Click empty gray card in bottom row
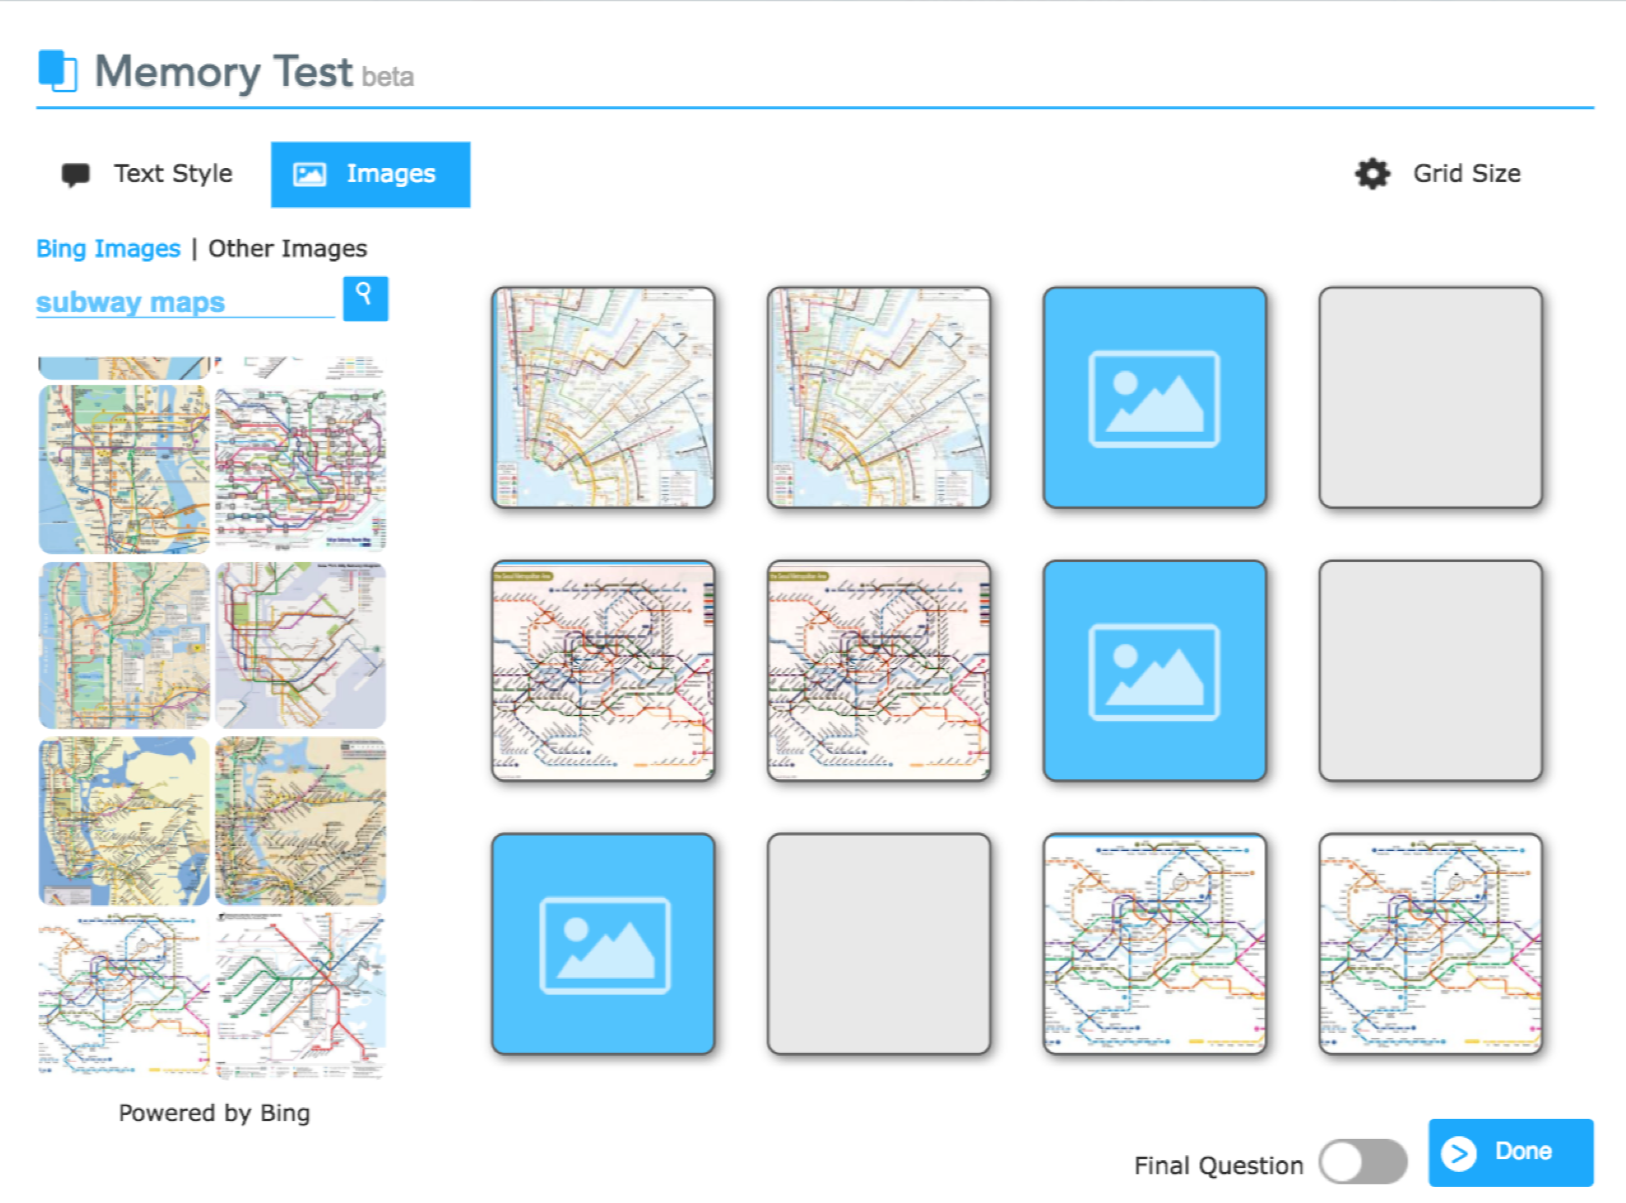 (879, 944)
